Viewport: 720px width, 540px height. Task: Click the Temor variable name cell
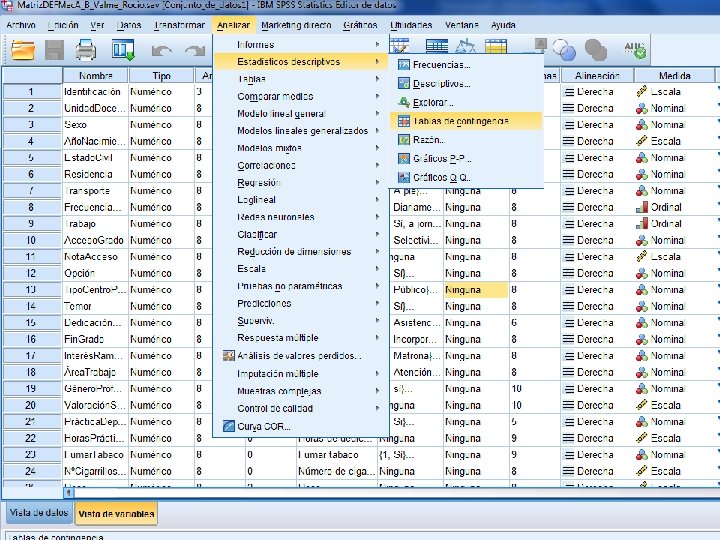click(x=96, y=306)
